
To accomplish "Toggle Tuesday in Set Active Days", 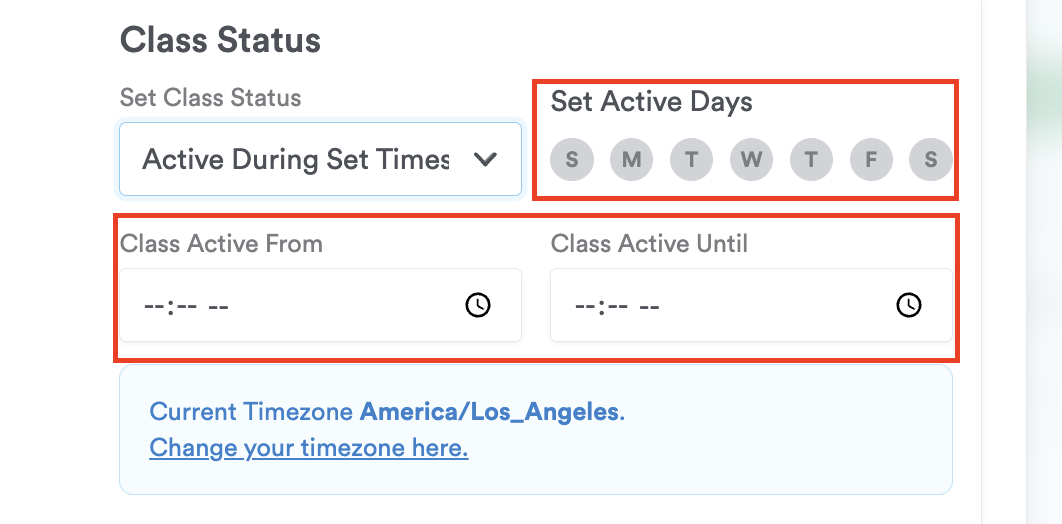I will tap(691, 159).
